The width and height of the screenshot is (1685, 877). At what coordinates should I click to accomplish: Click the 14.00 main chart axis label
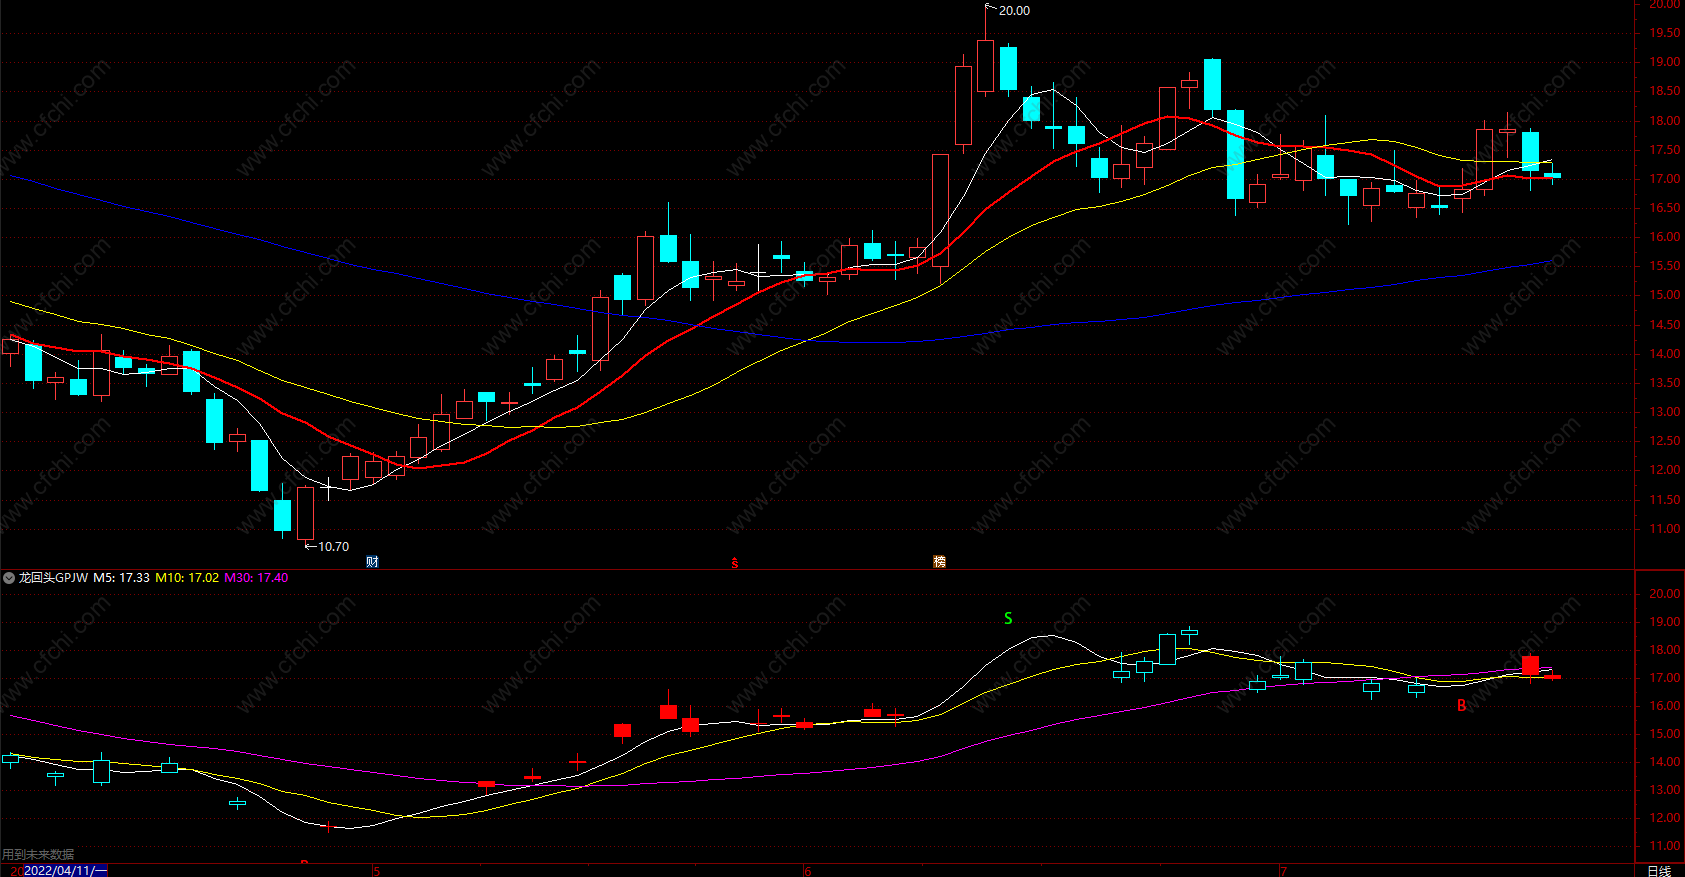[x=1665, y=354]
